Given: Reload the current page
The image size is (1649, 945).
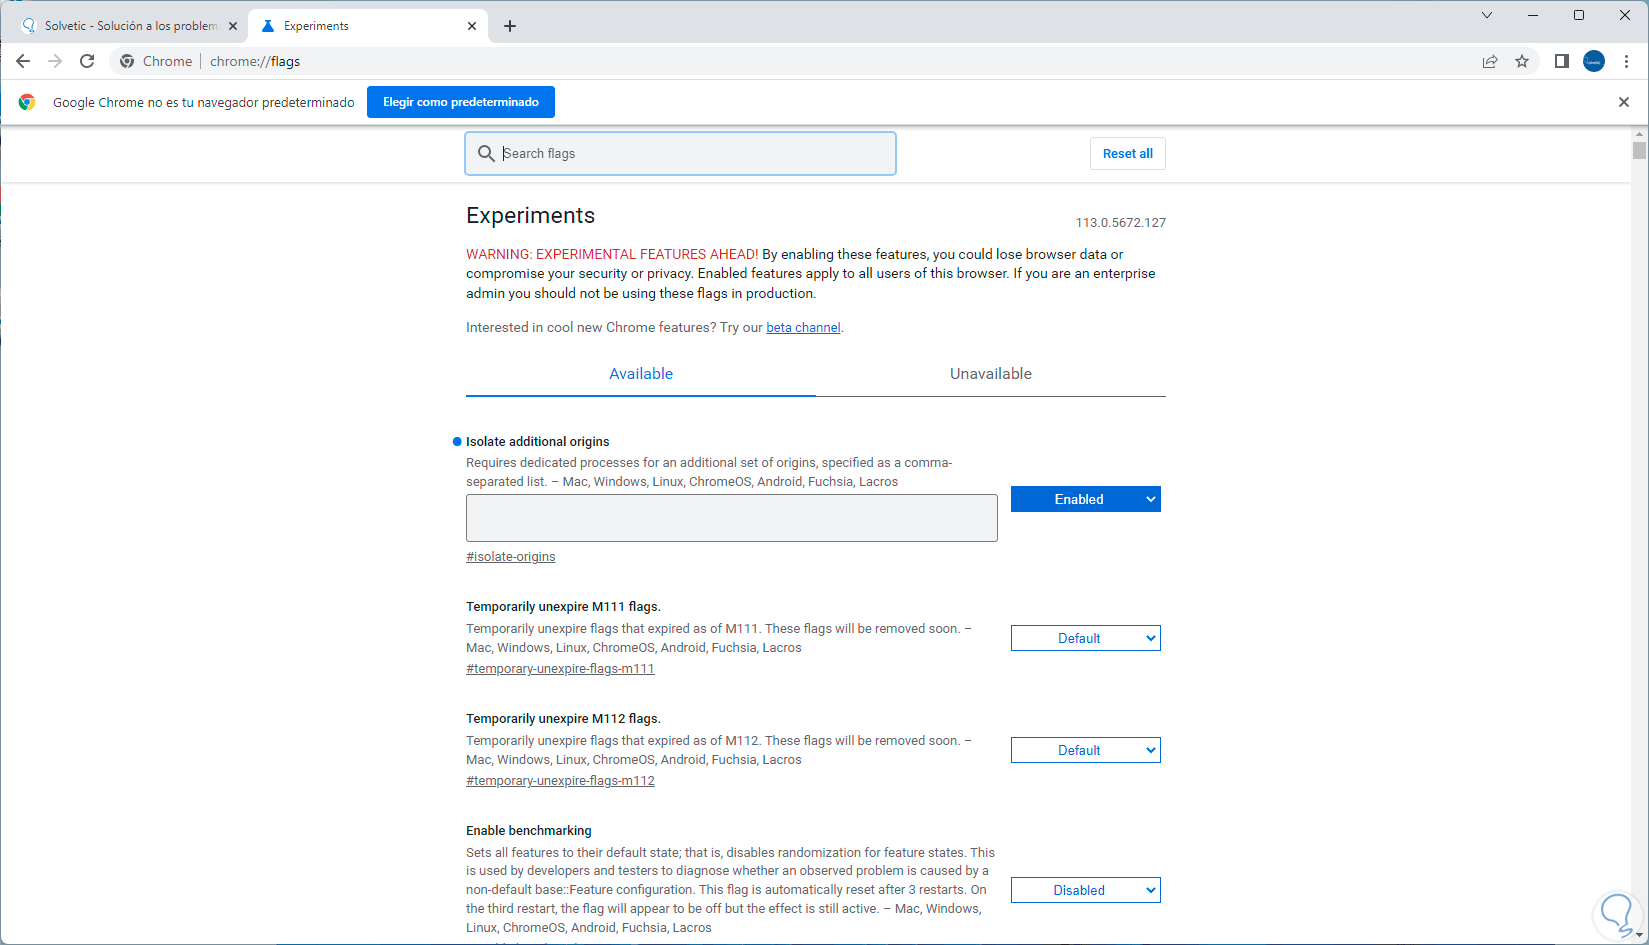Looking at the screenshot, I should (87, 61).
